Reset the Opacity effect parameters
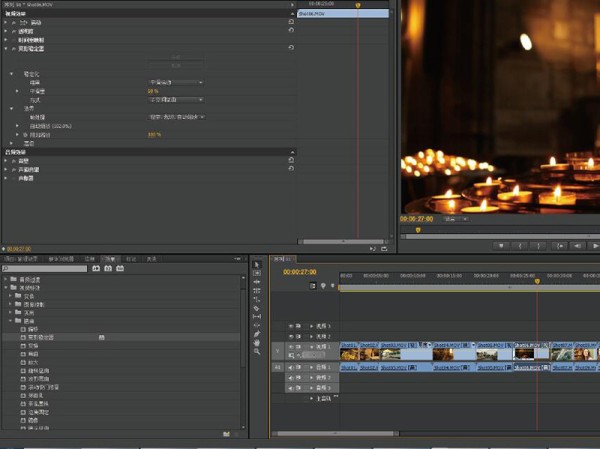This screenshot has height=449, width=600. [x=291, y=30]
